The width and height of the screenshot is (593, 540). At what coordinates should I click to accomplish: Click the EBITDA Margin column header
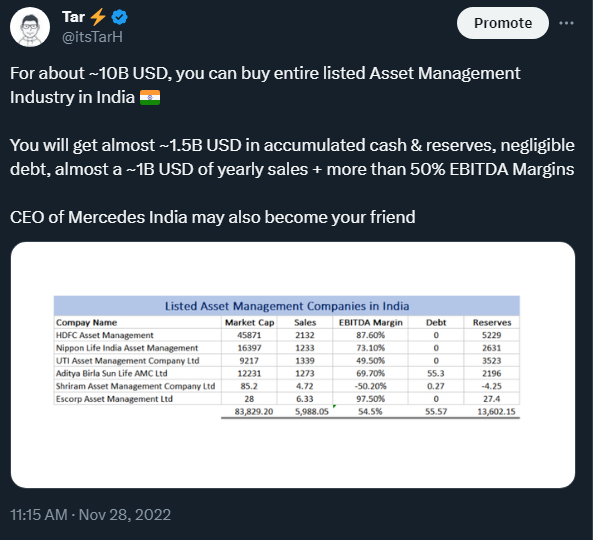pos(371,323)
